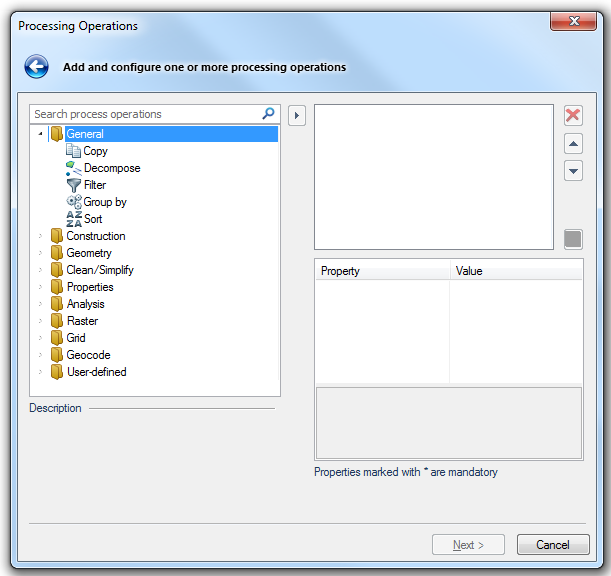The image size is (611, 576).
Task: Select the Geocode tree item
Action: tap(88, 355)
